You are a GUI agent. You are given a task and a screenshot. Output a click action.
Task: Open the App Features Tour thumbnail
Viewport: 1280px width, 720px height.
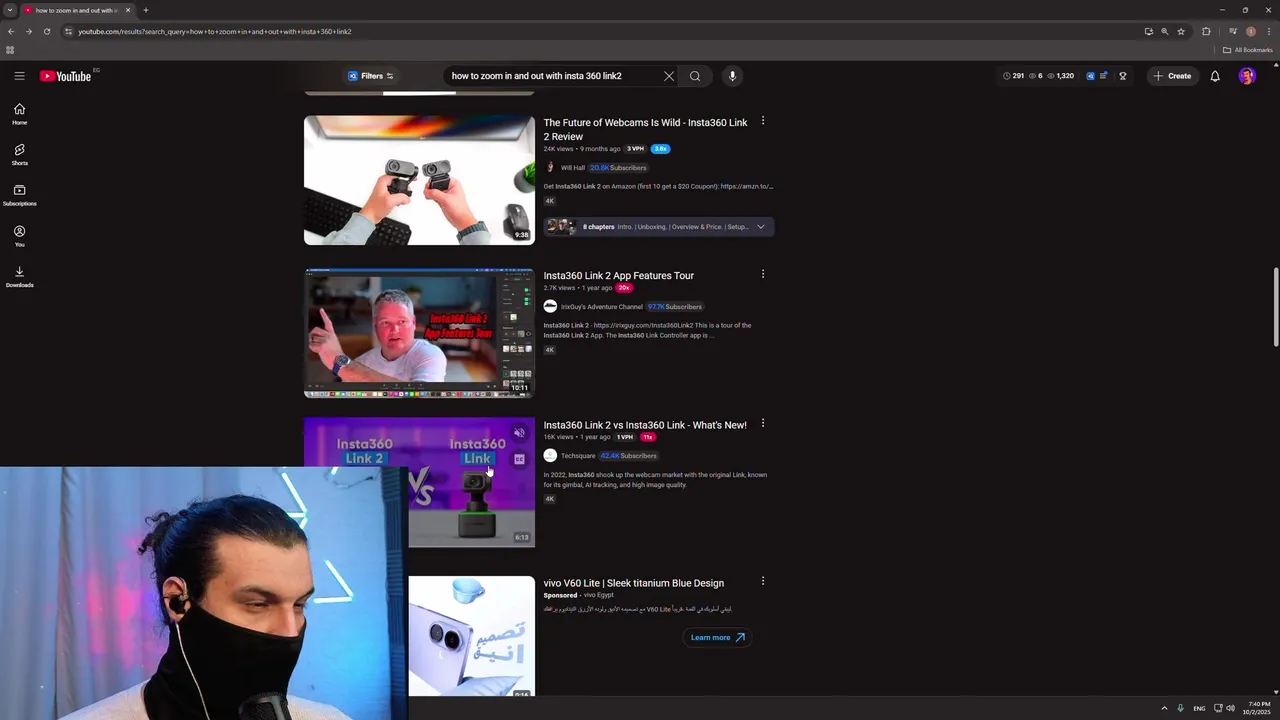[x=419, y=333]
